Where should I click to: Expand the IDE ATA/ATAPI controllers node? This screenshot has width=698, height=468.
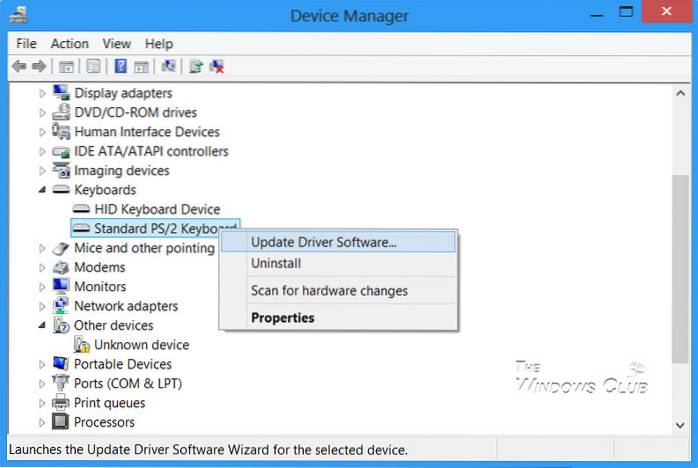pos(42,151)
